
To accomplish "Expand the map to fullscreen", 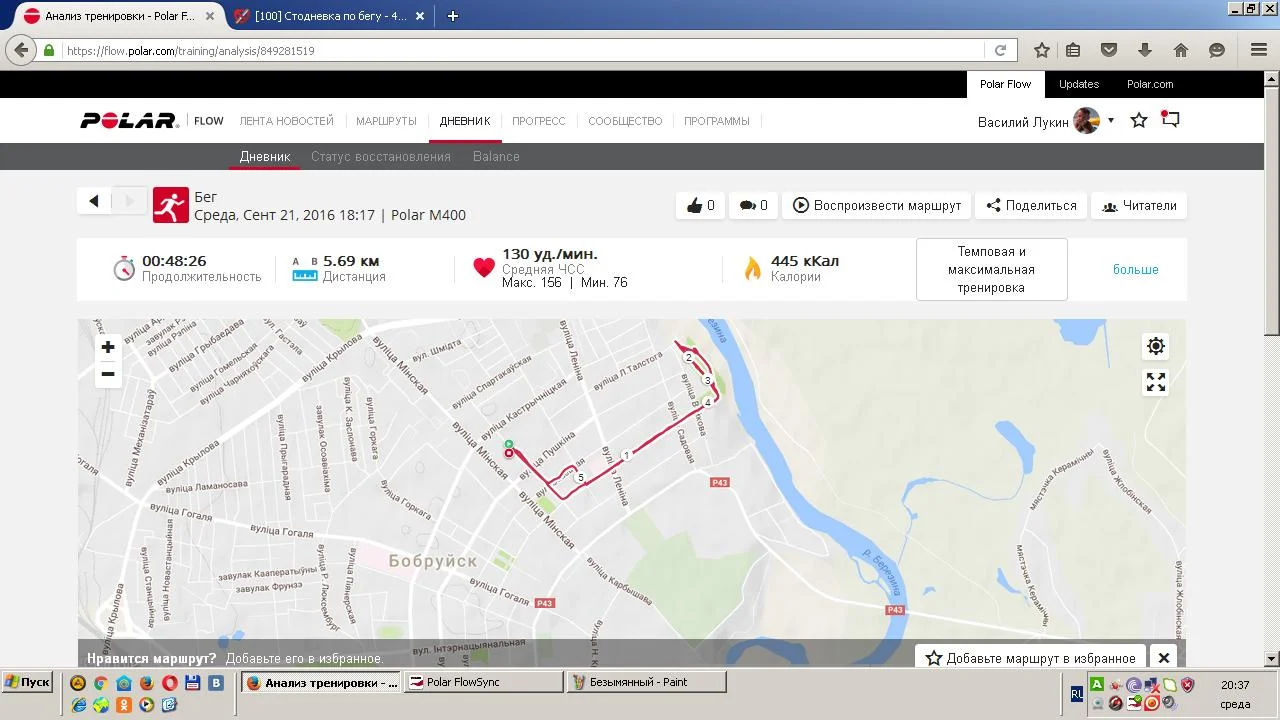I will 1156,382.
